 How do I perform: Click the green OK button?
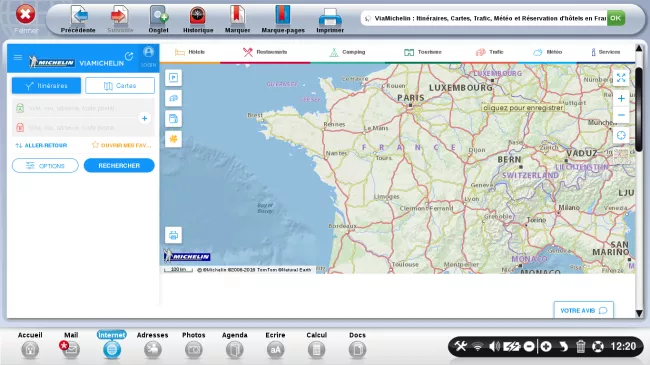pos(616,18)
